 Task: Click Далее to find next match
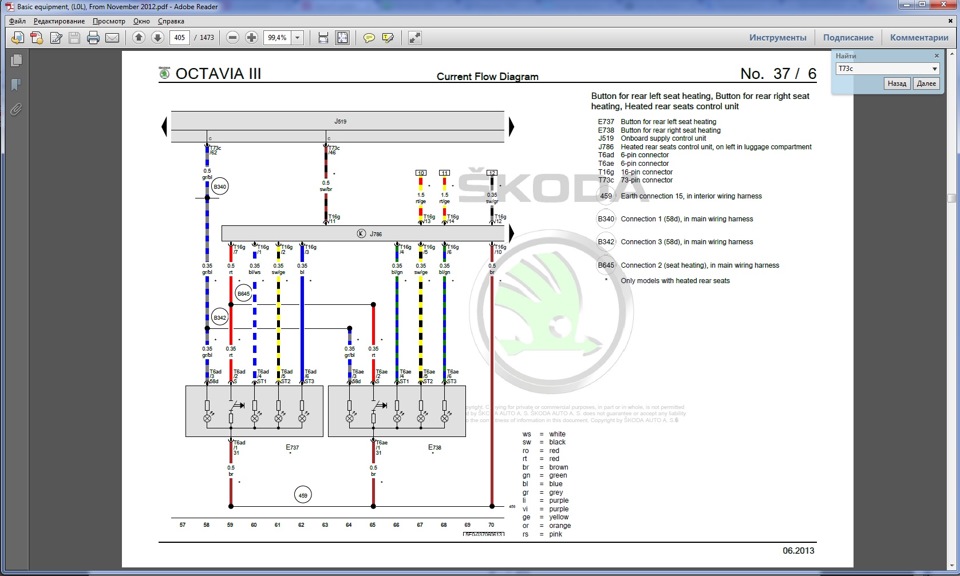point(926,83)
